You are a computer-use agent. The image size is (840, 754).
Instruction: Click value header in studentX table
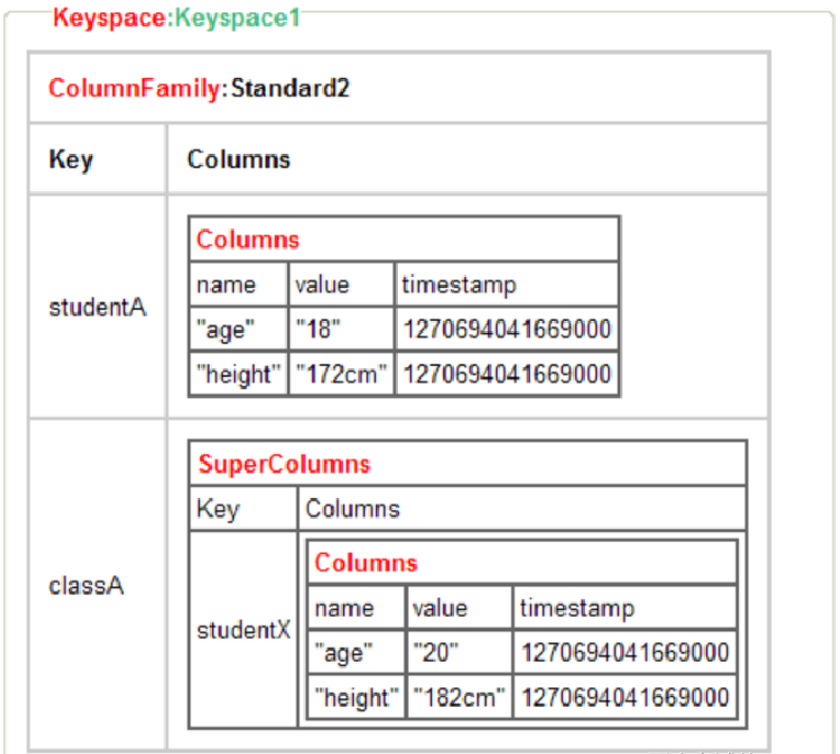(440, 608)
